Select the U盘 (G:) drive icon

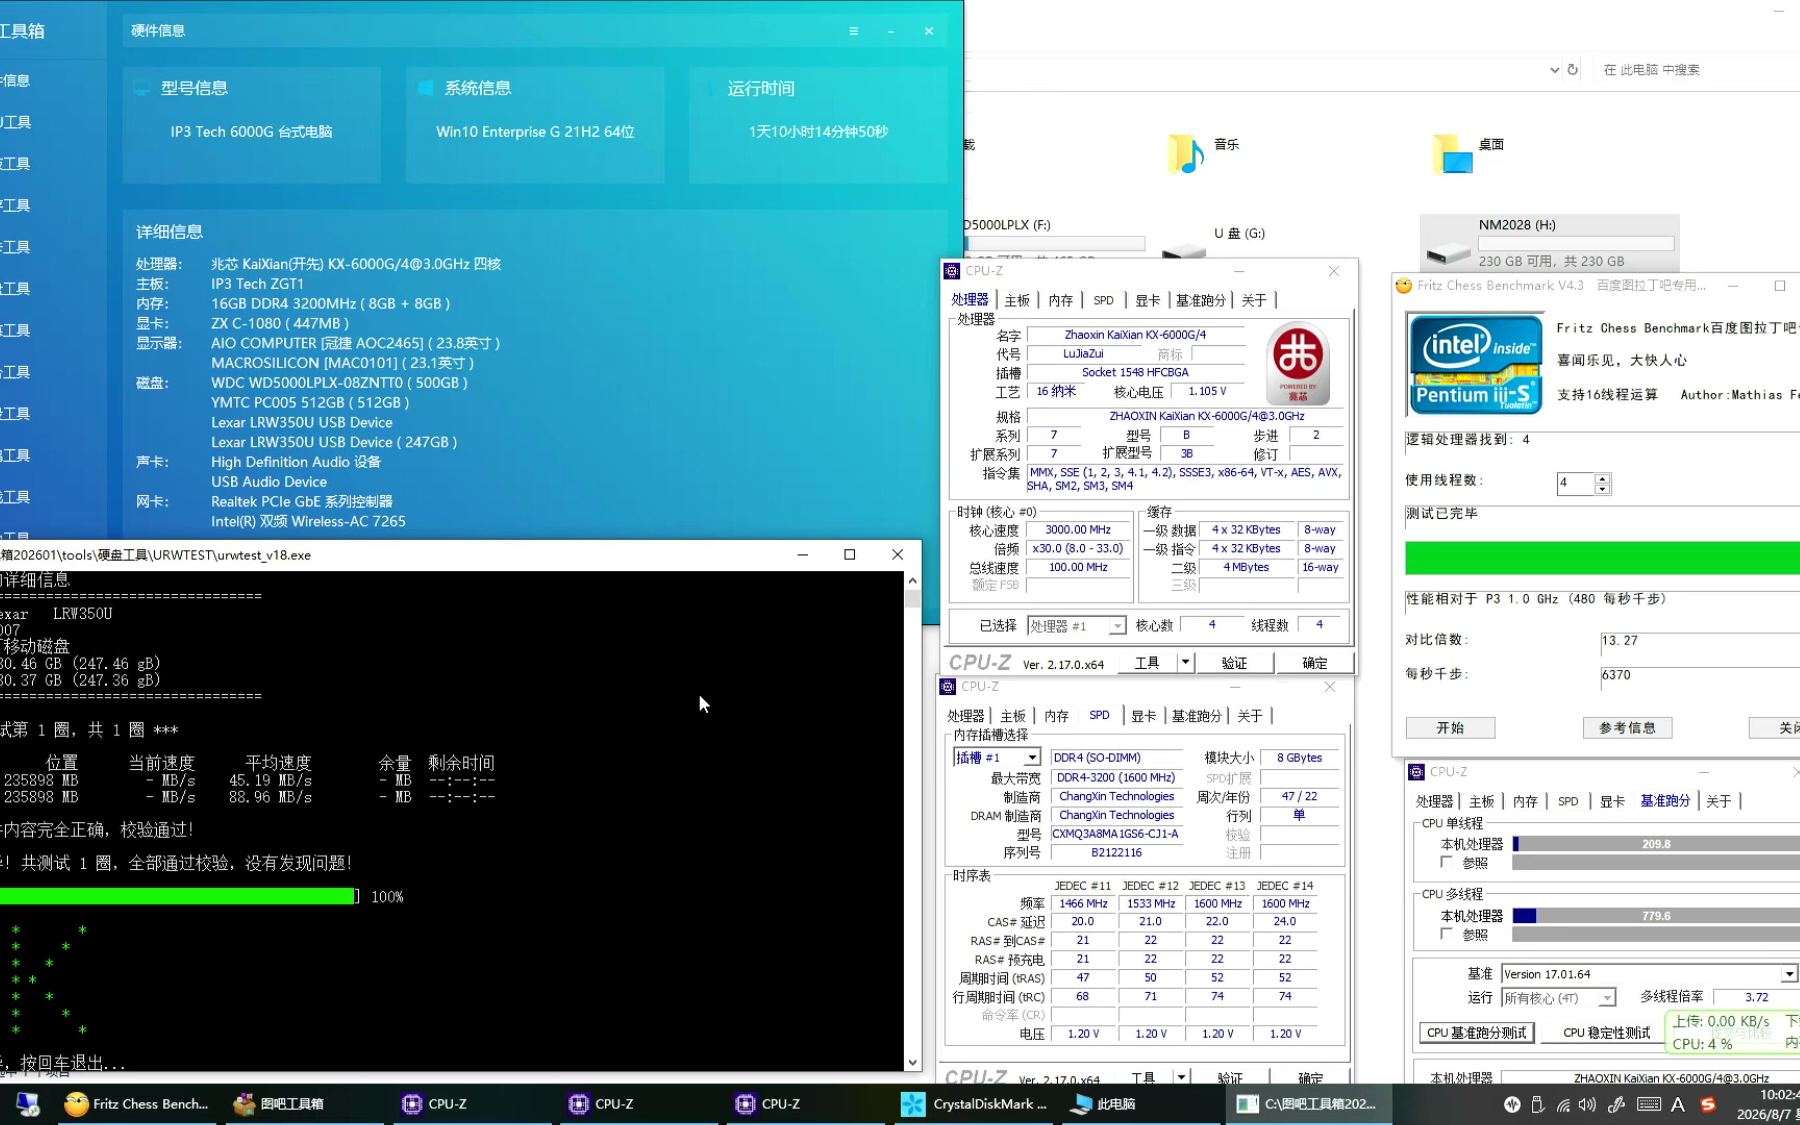(1184, 250)
